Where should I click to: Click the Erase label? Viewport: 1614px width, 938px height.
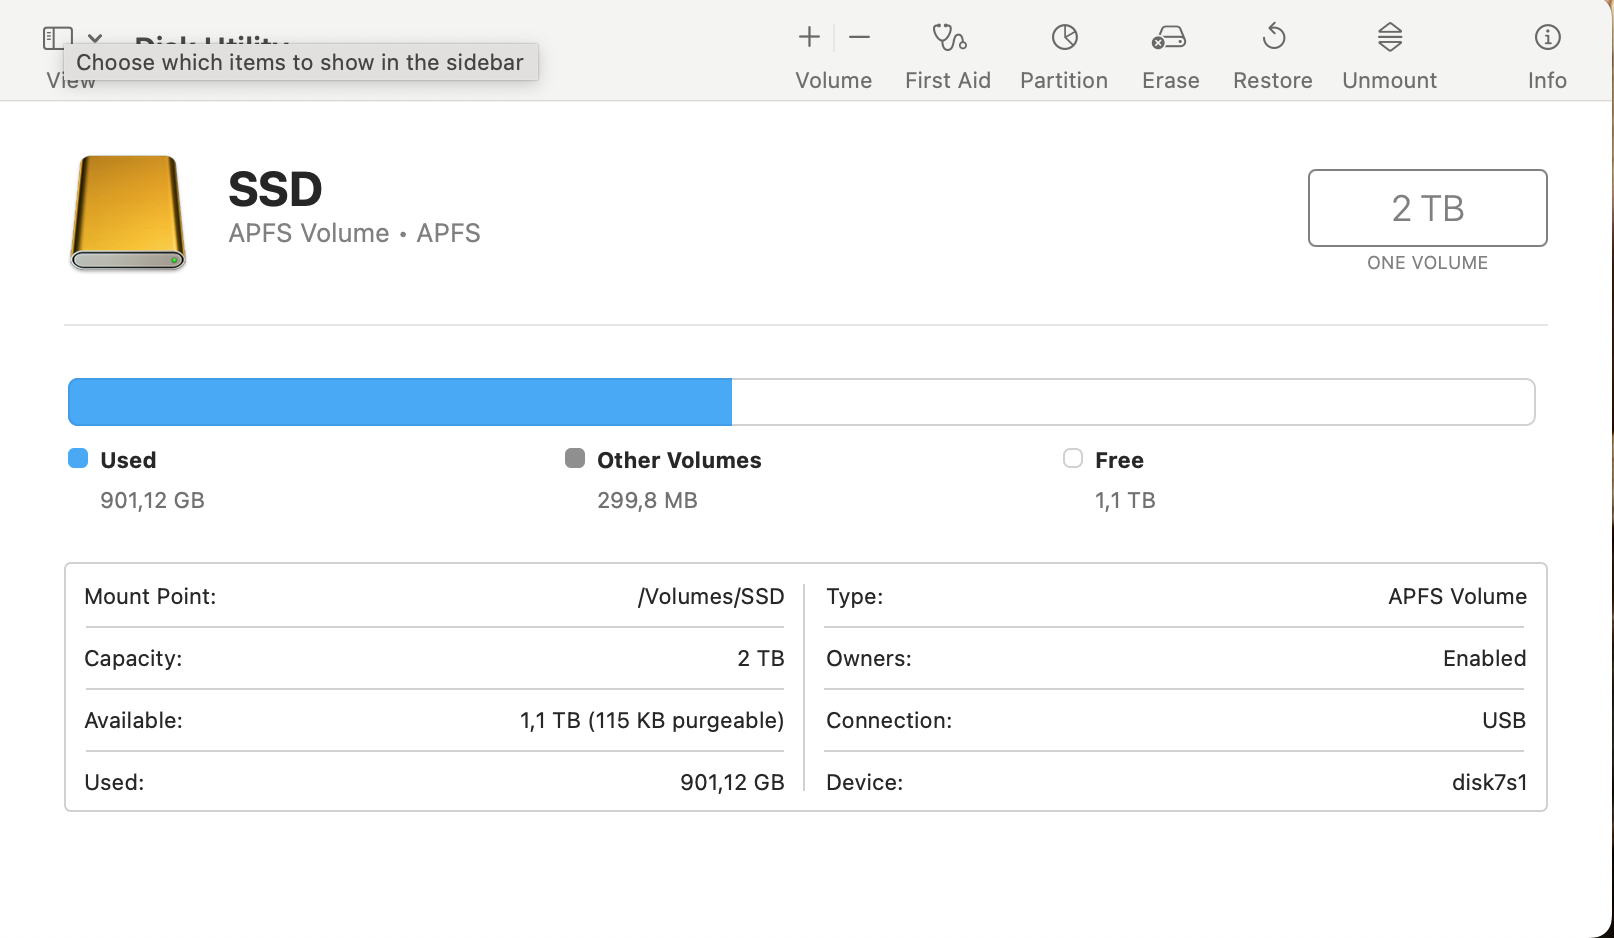point(1171,80)
